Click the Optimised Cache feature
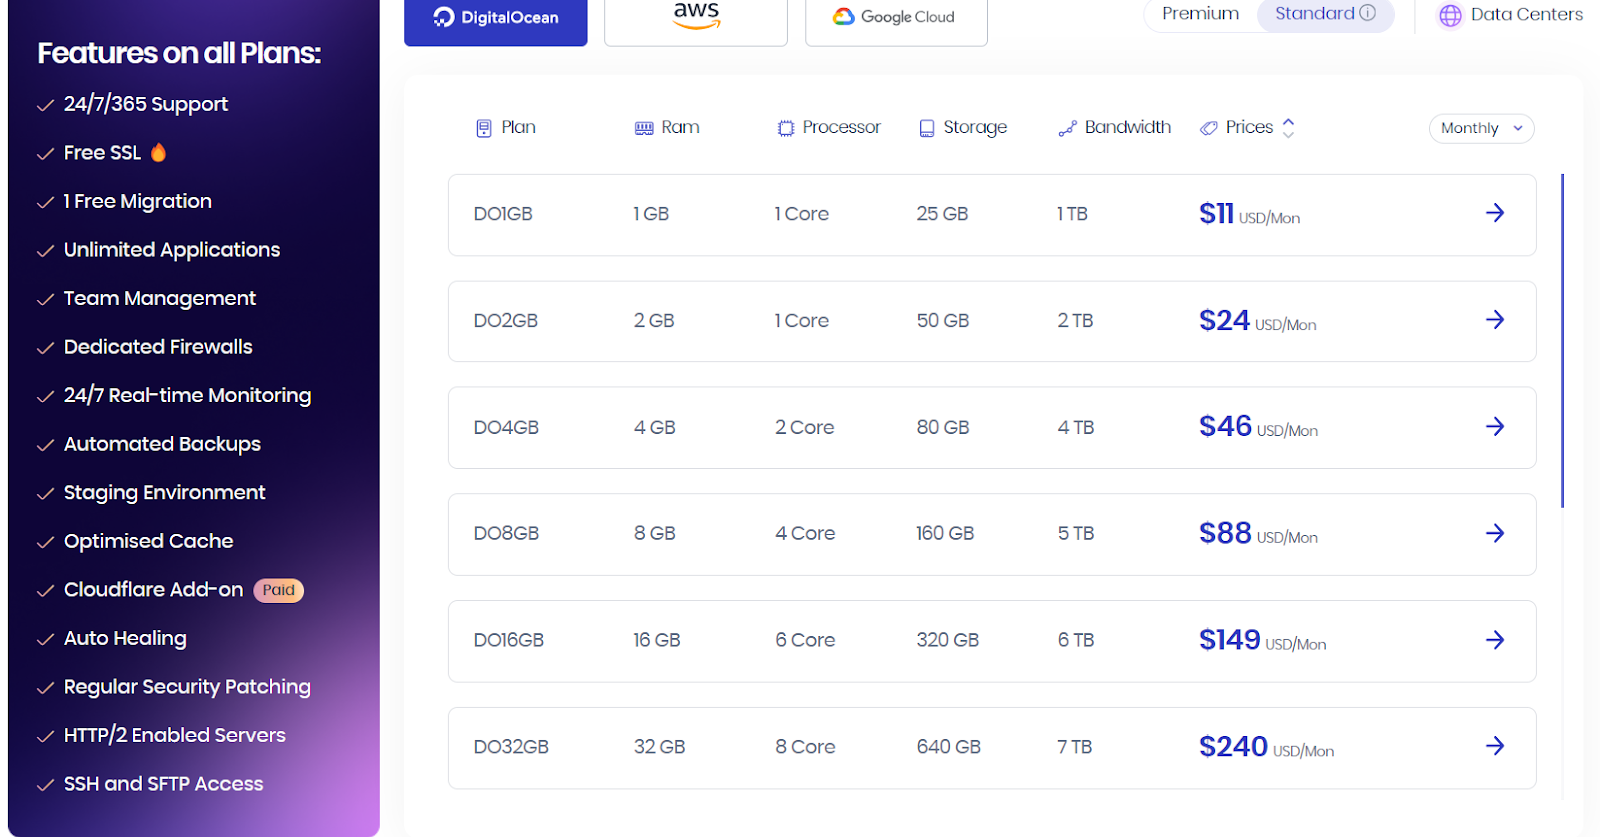Screen dimensions: 1600x837 click(x=149, y=541)
